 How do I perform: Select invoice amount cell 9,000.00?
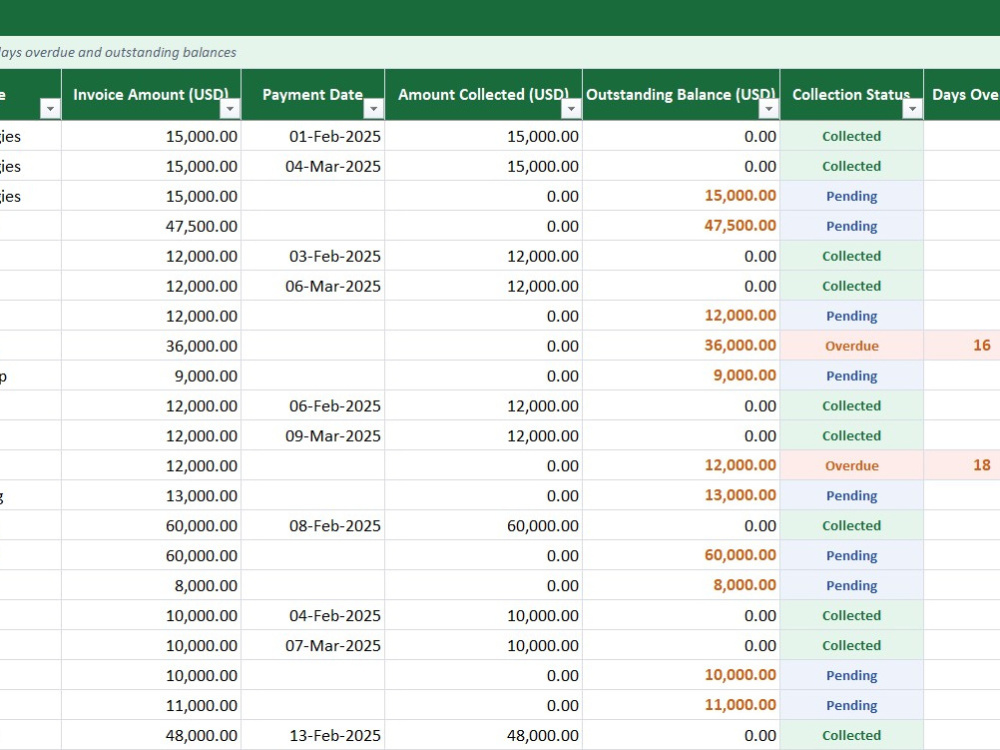(151, 376)
